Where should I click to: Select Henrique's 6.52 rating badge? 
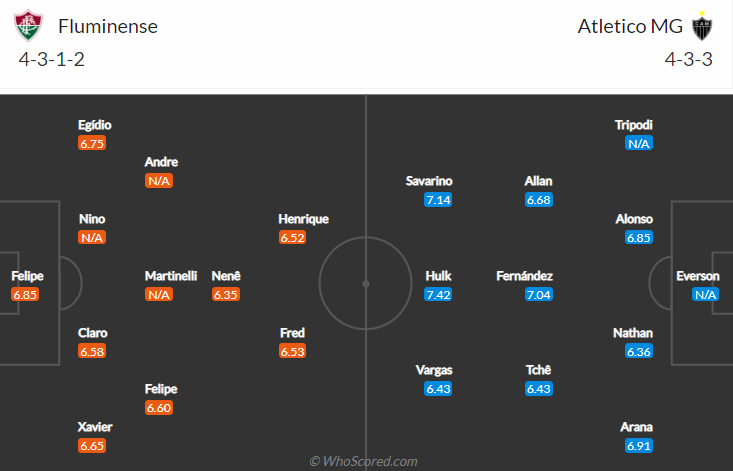point(292,237)
